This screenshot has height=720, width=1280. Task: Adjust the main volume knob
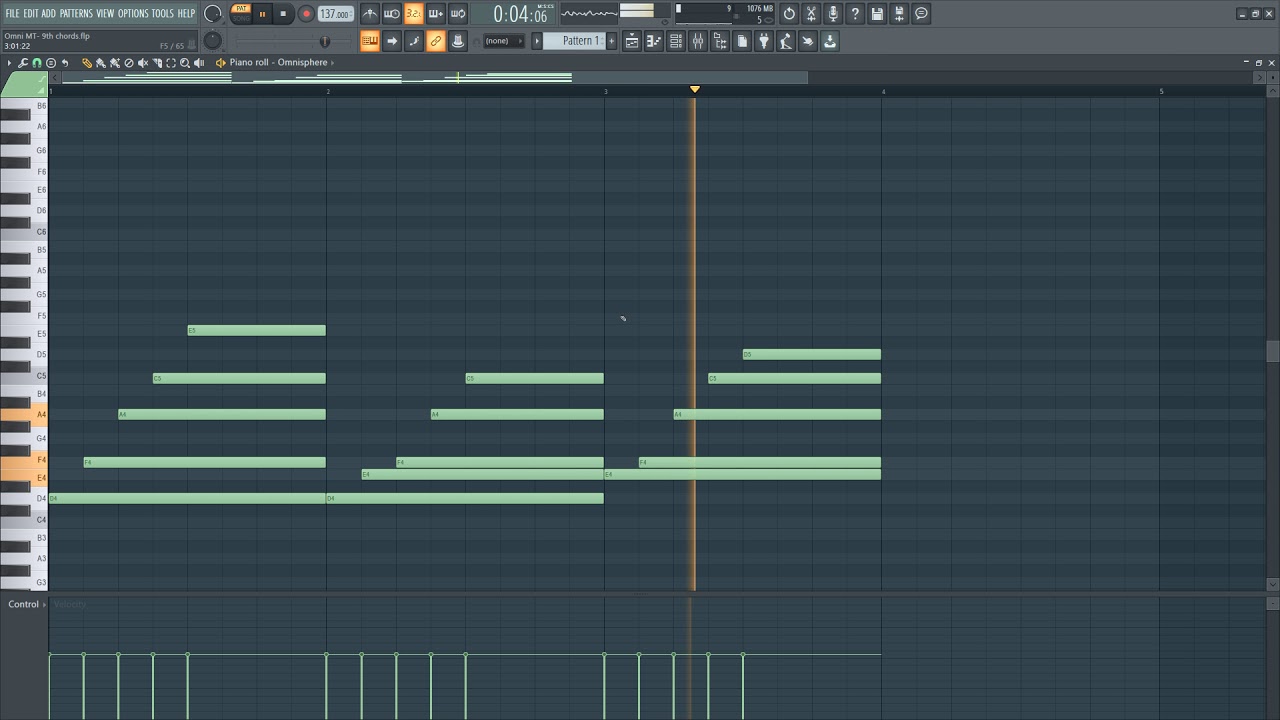point(212,14)
